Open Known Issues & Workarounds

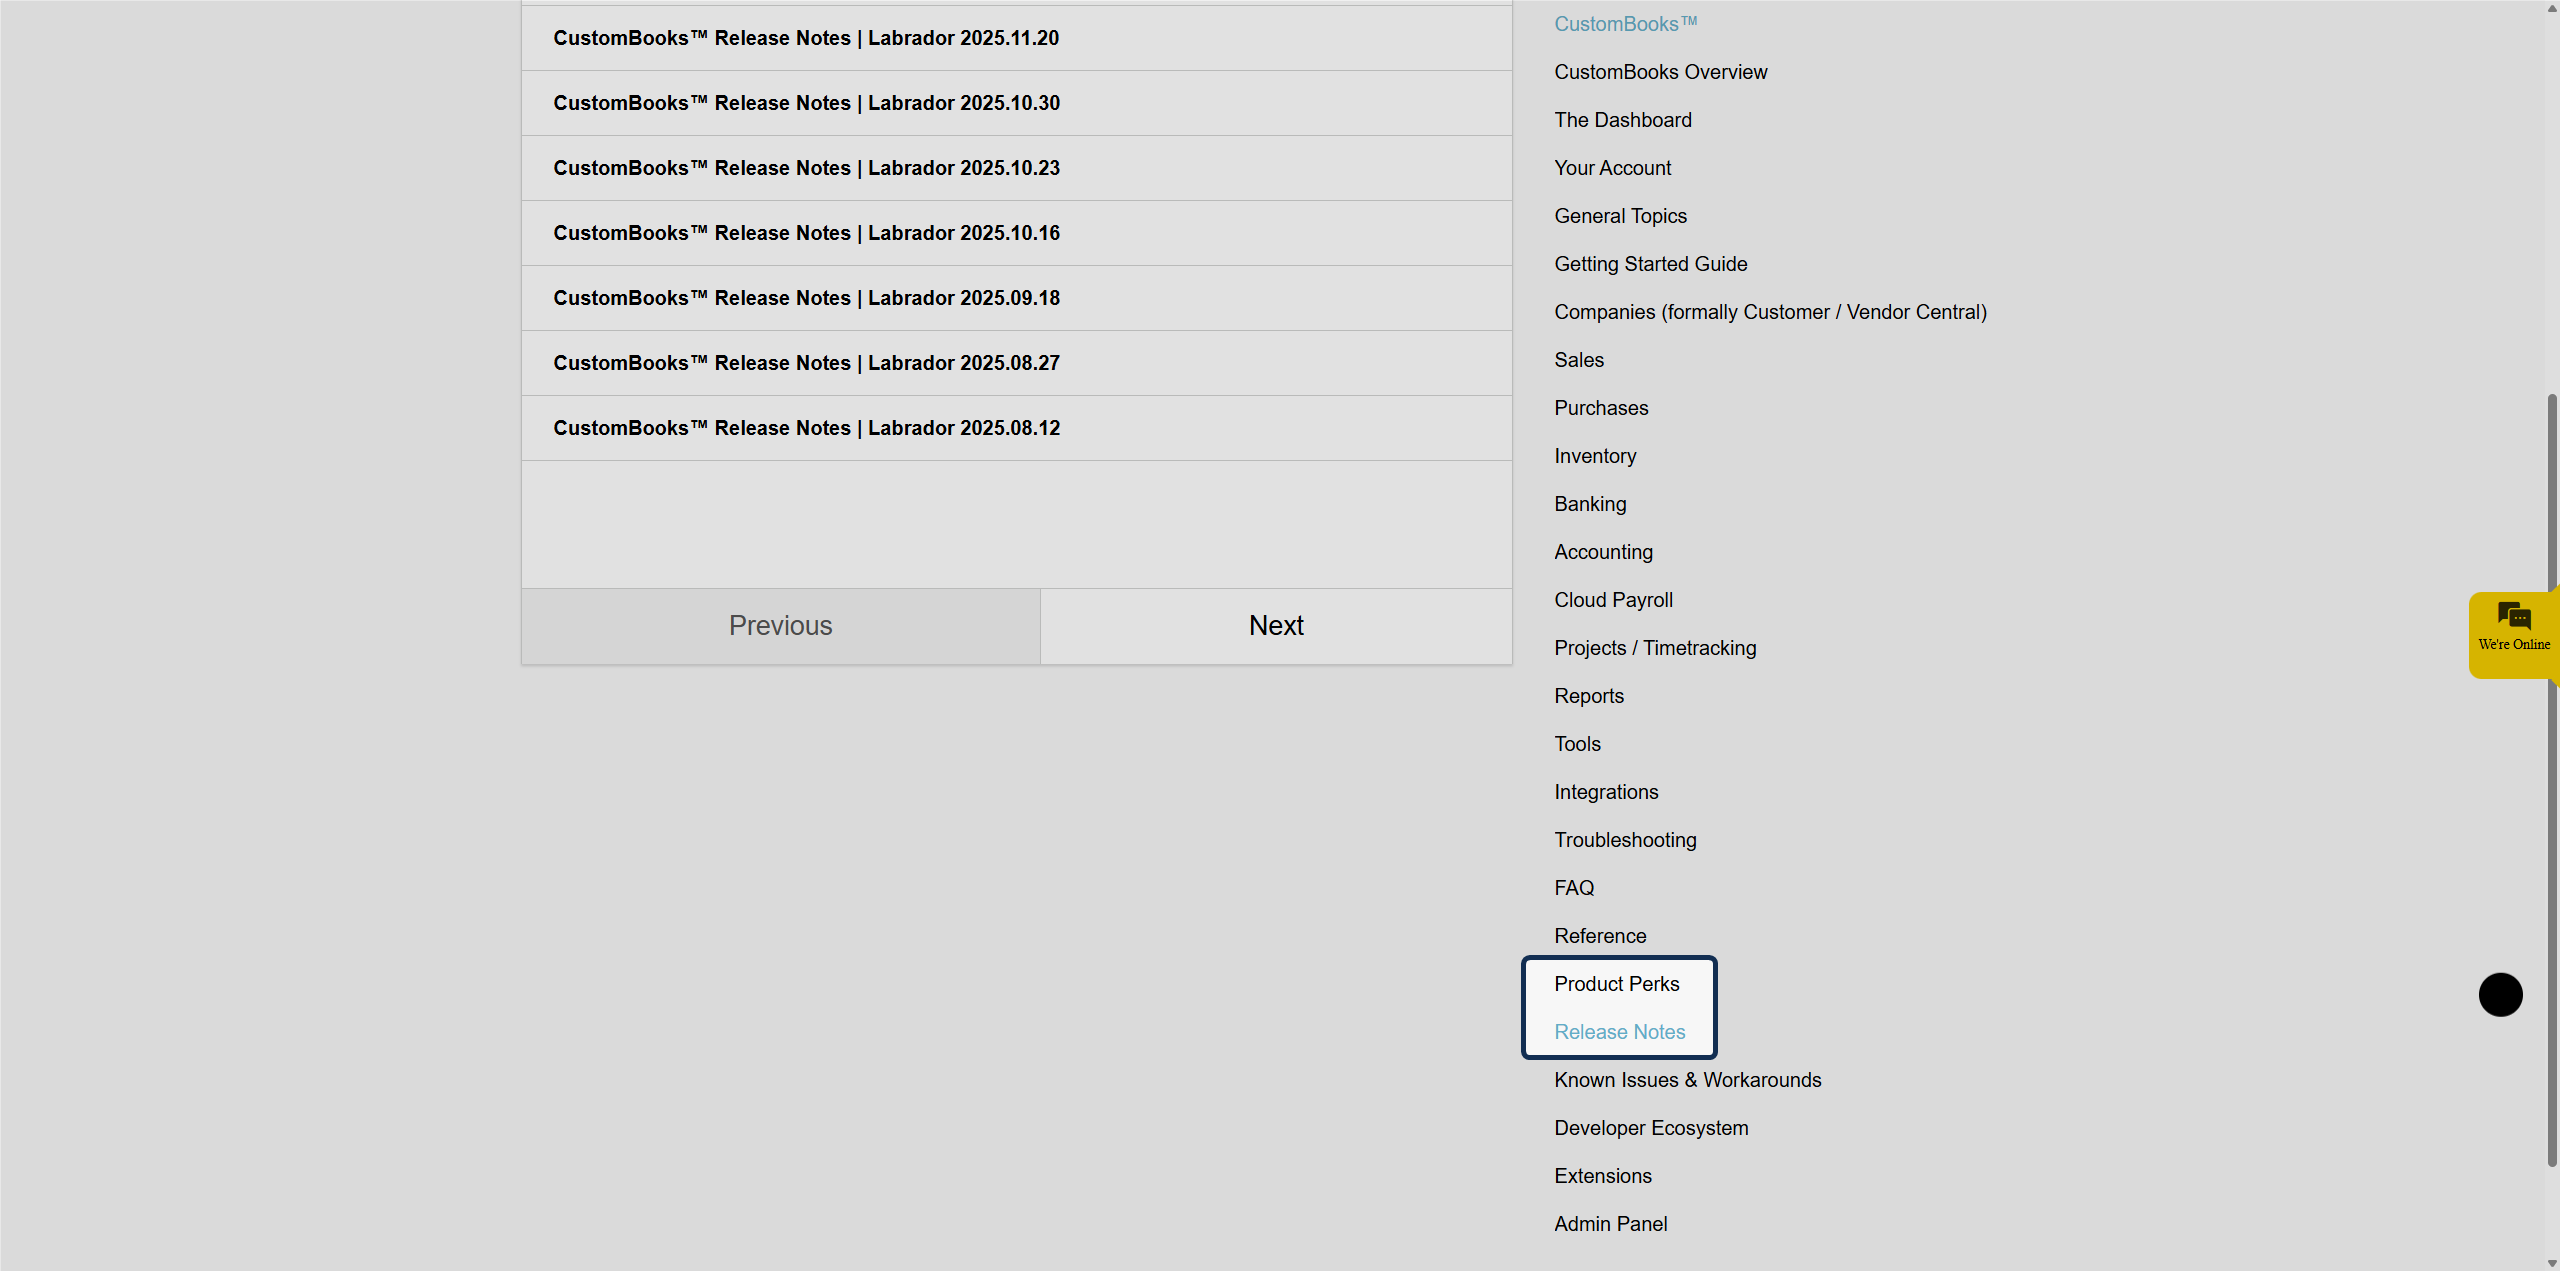tap(1687, 1080)
